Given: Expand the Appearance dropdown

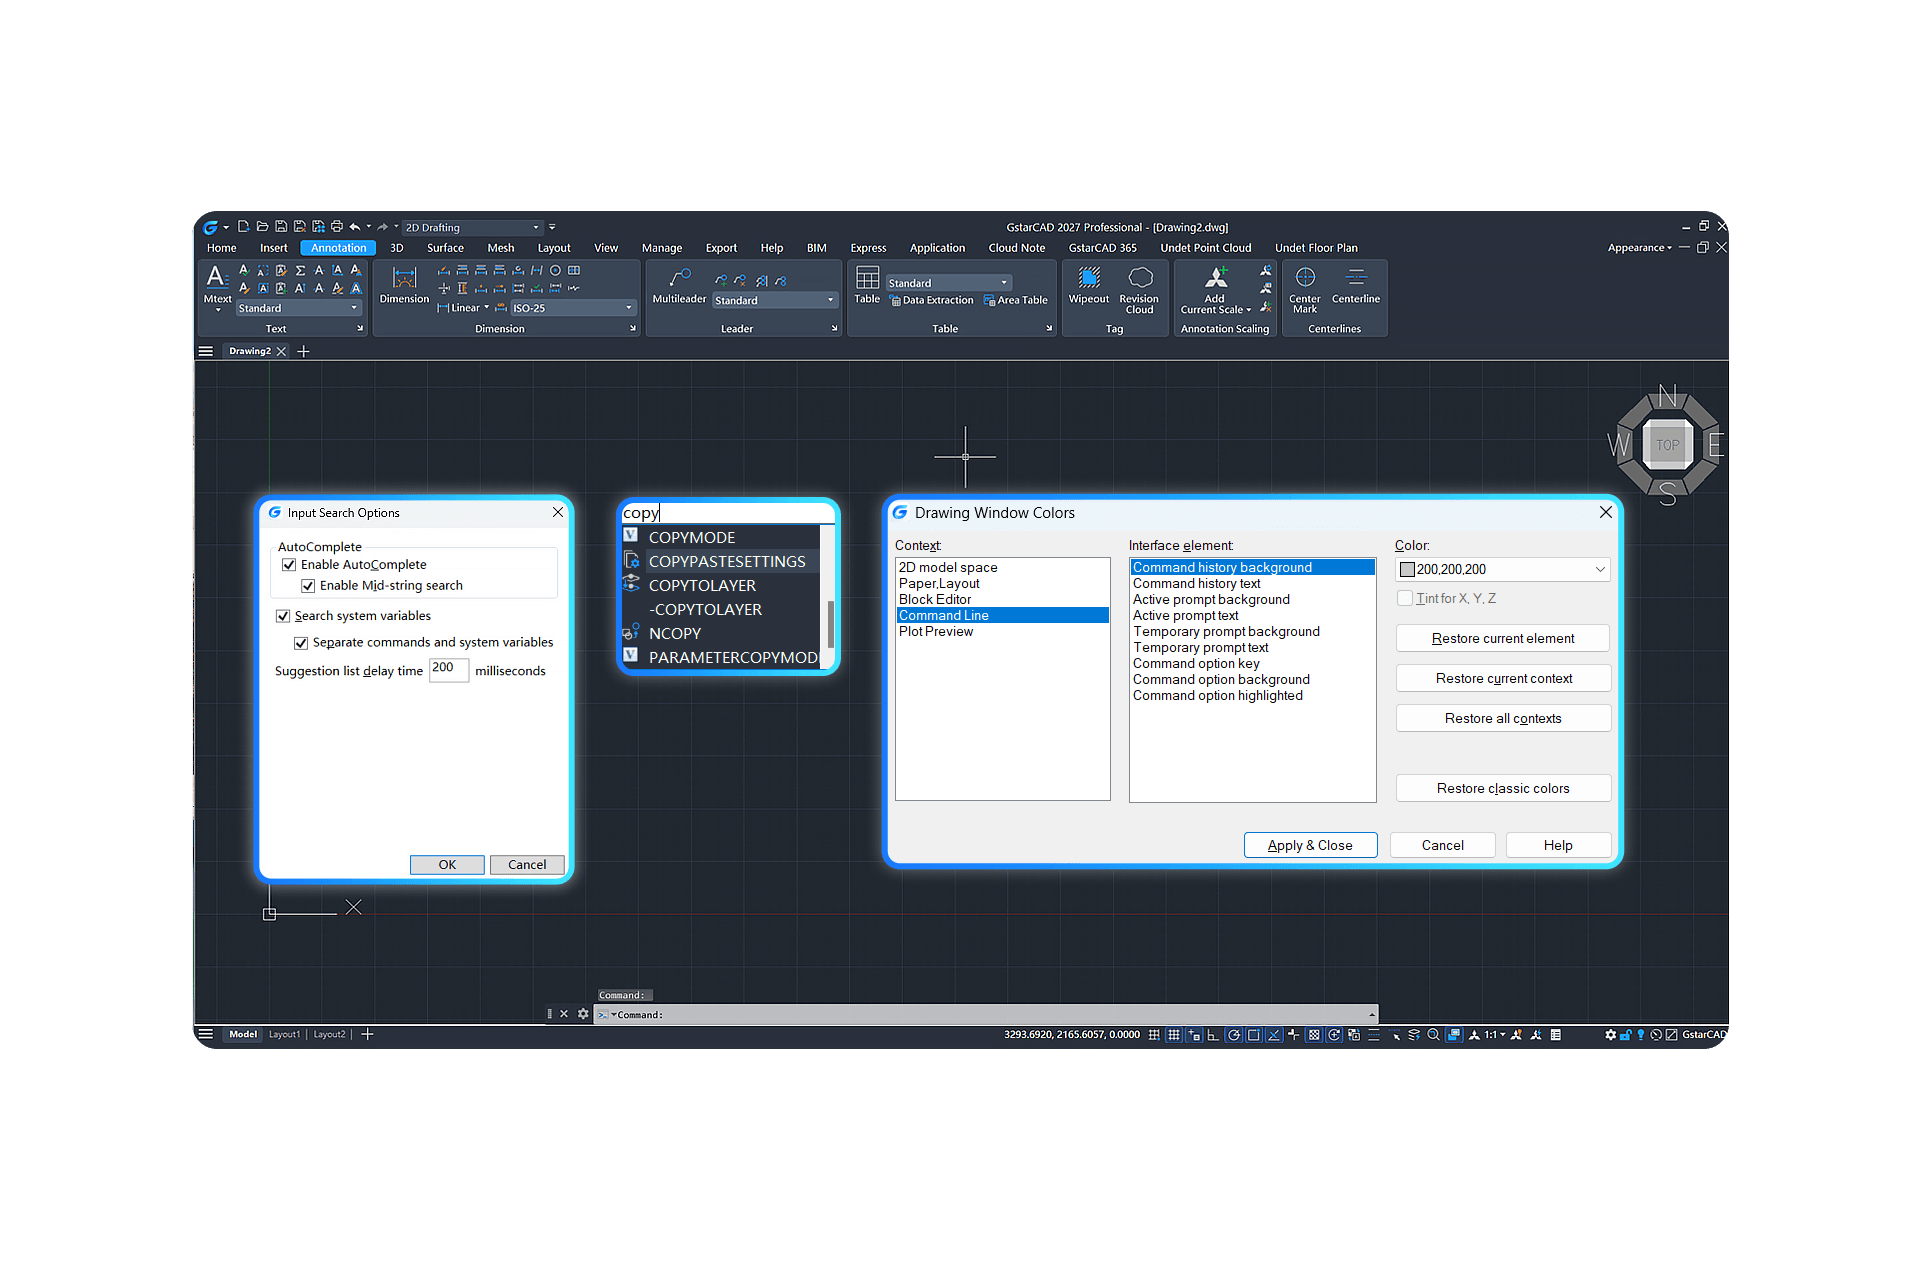Looking at the screenshot, I should coord(1640,248).
